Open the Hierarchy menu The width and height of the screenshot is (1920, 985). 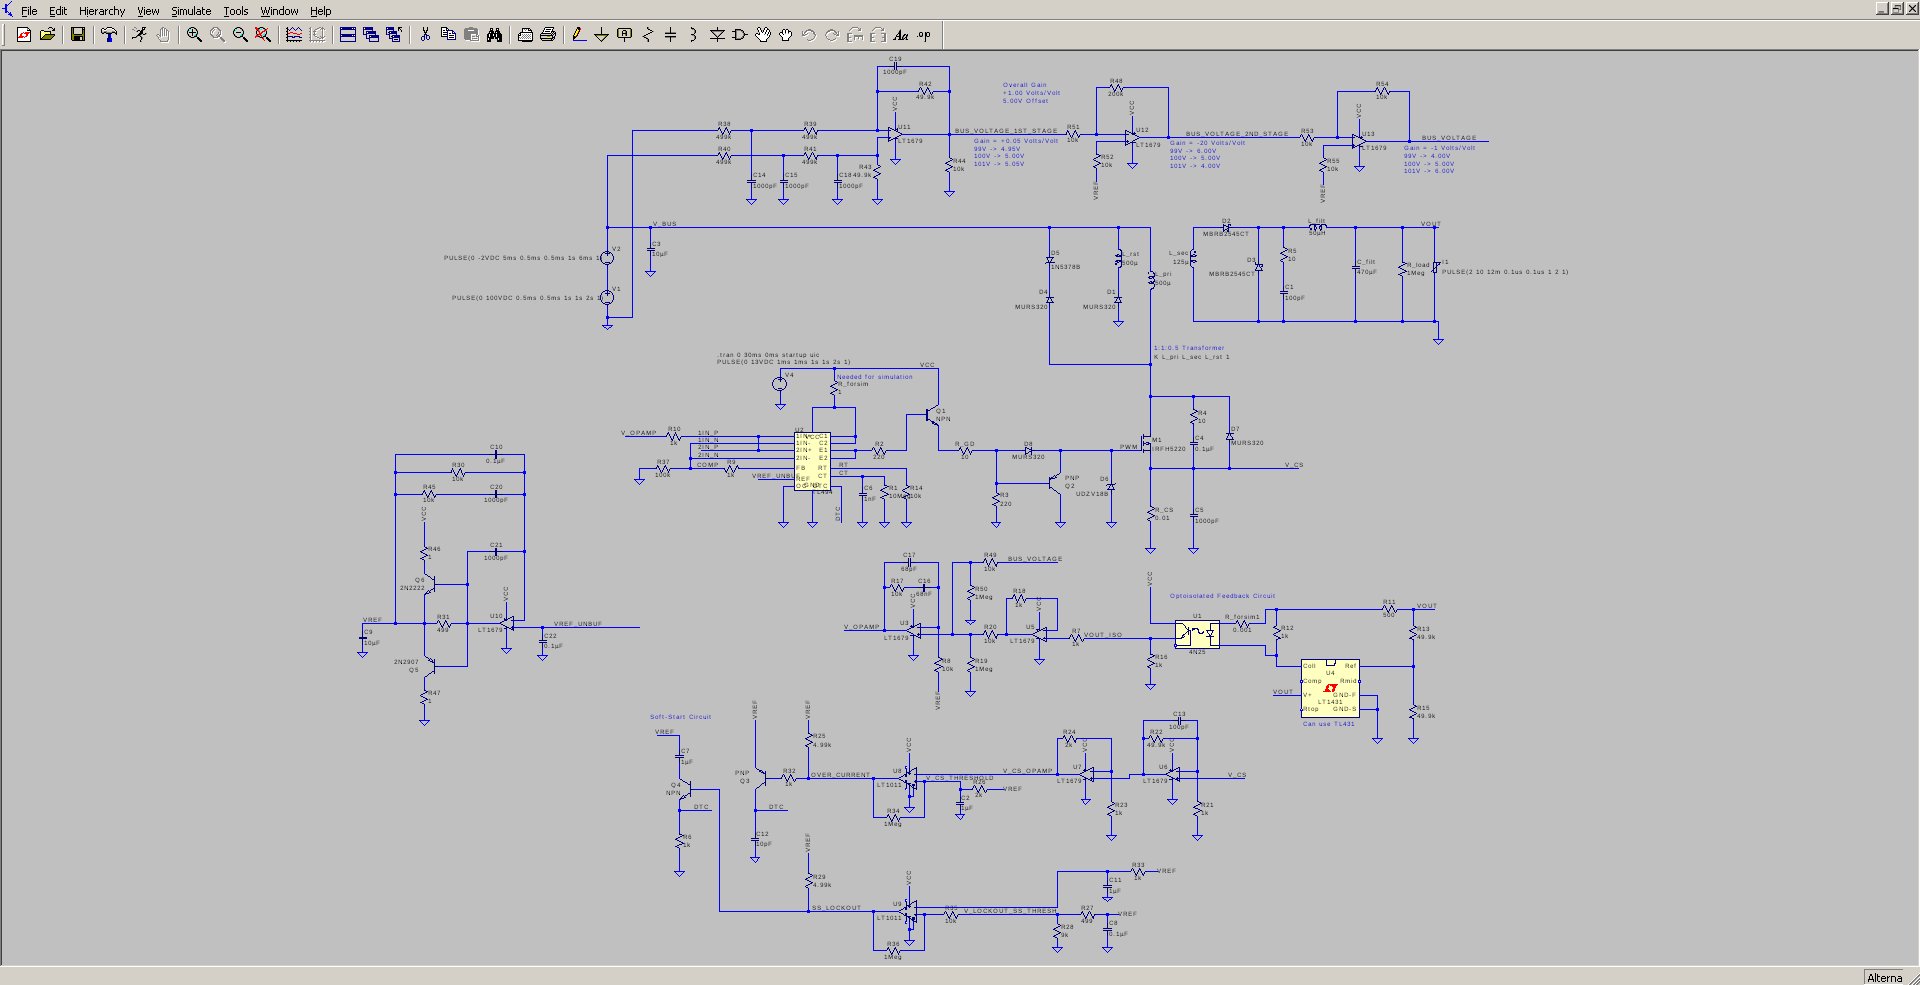click(102, 11)
